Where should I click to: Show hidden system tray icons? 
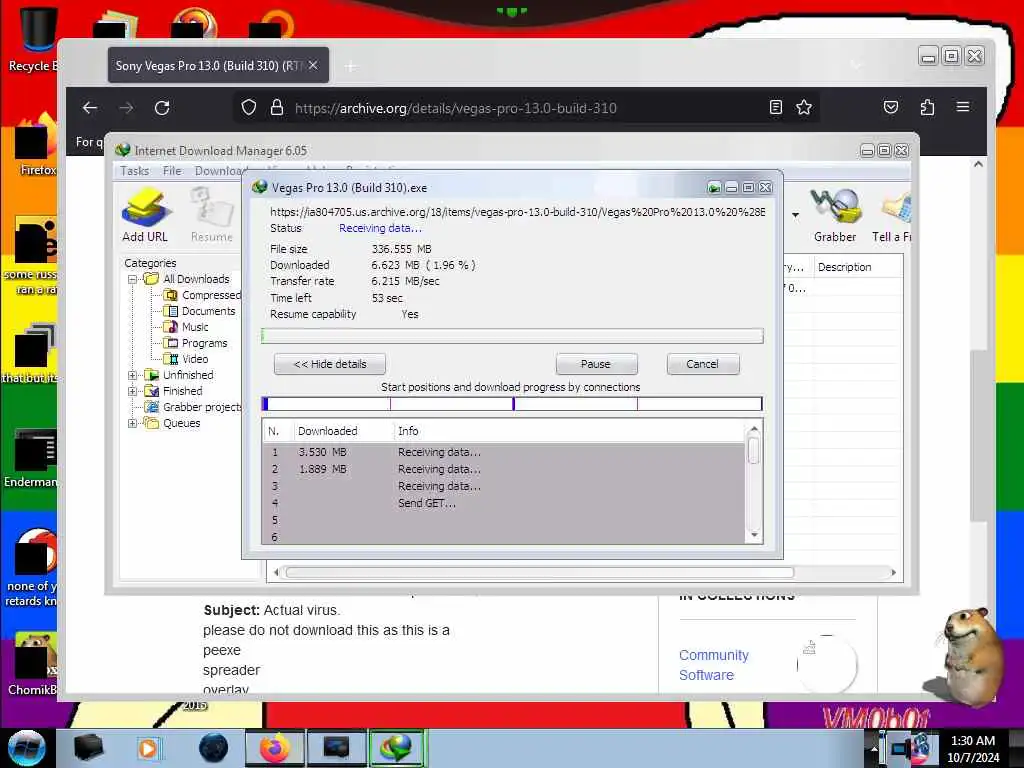[x=874, y=748]
